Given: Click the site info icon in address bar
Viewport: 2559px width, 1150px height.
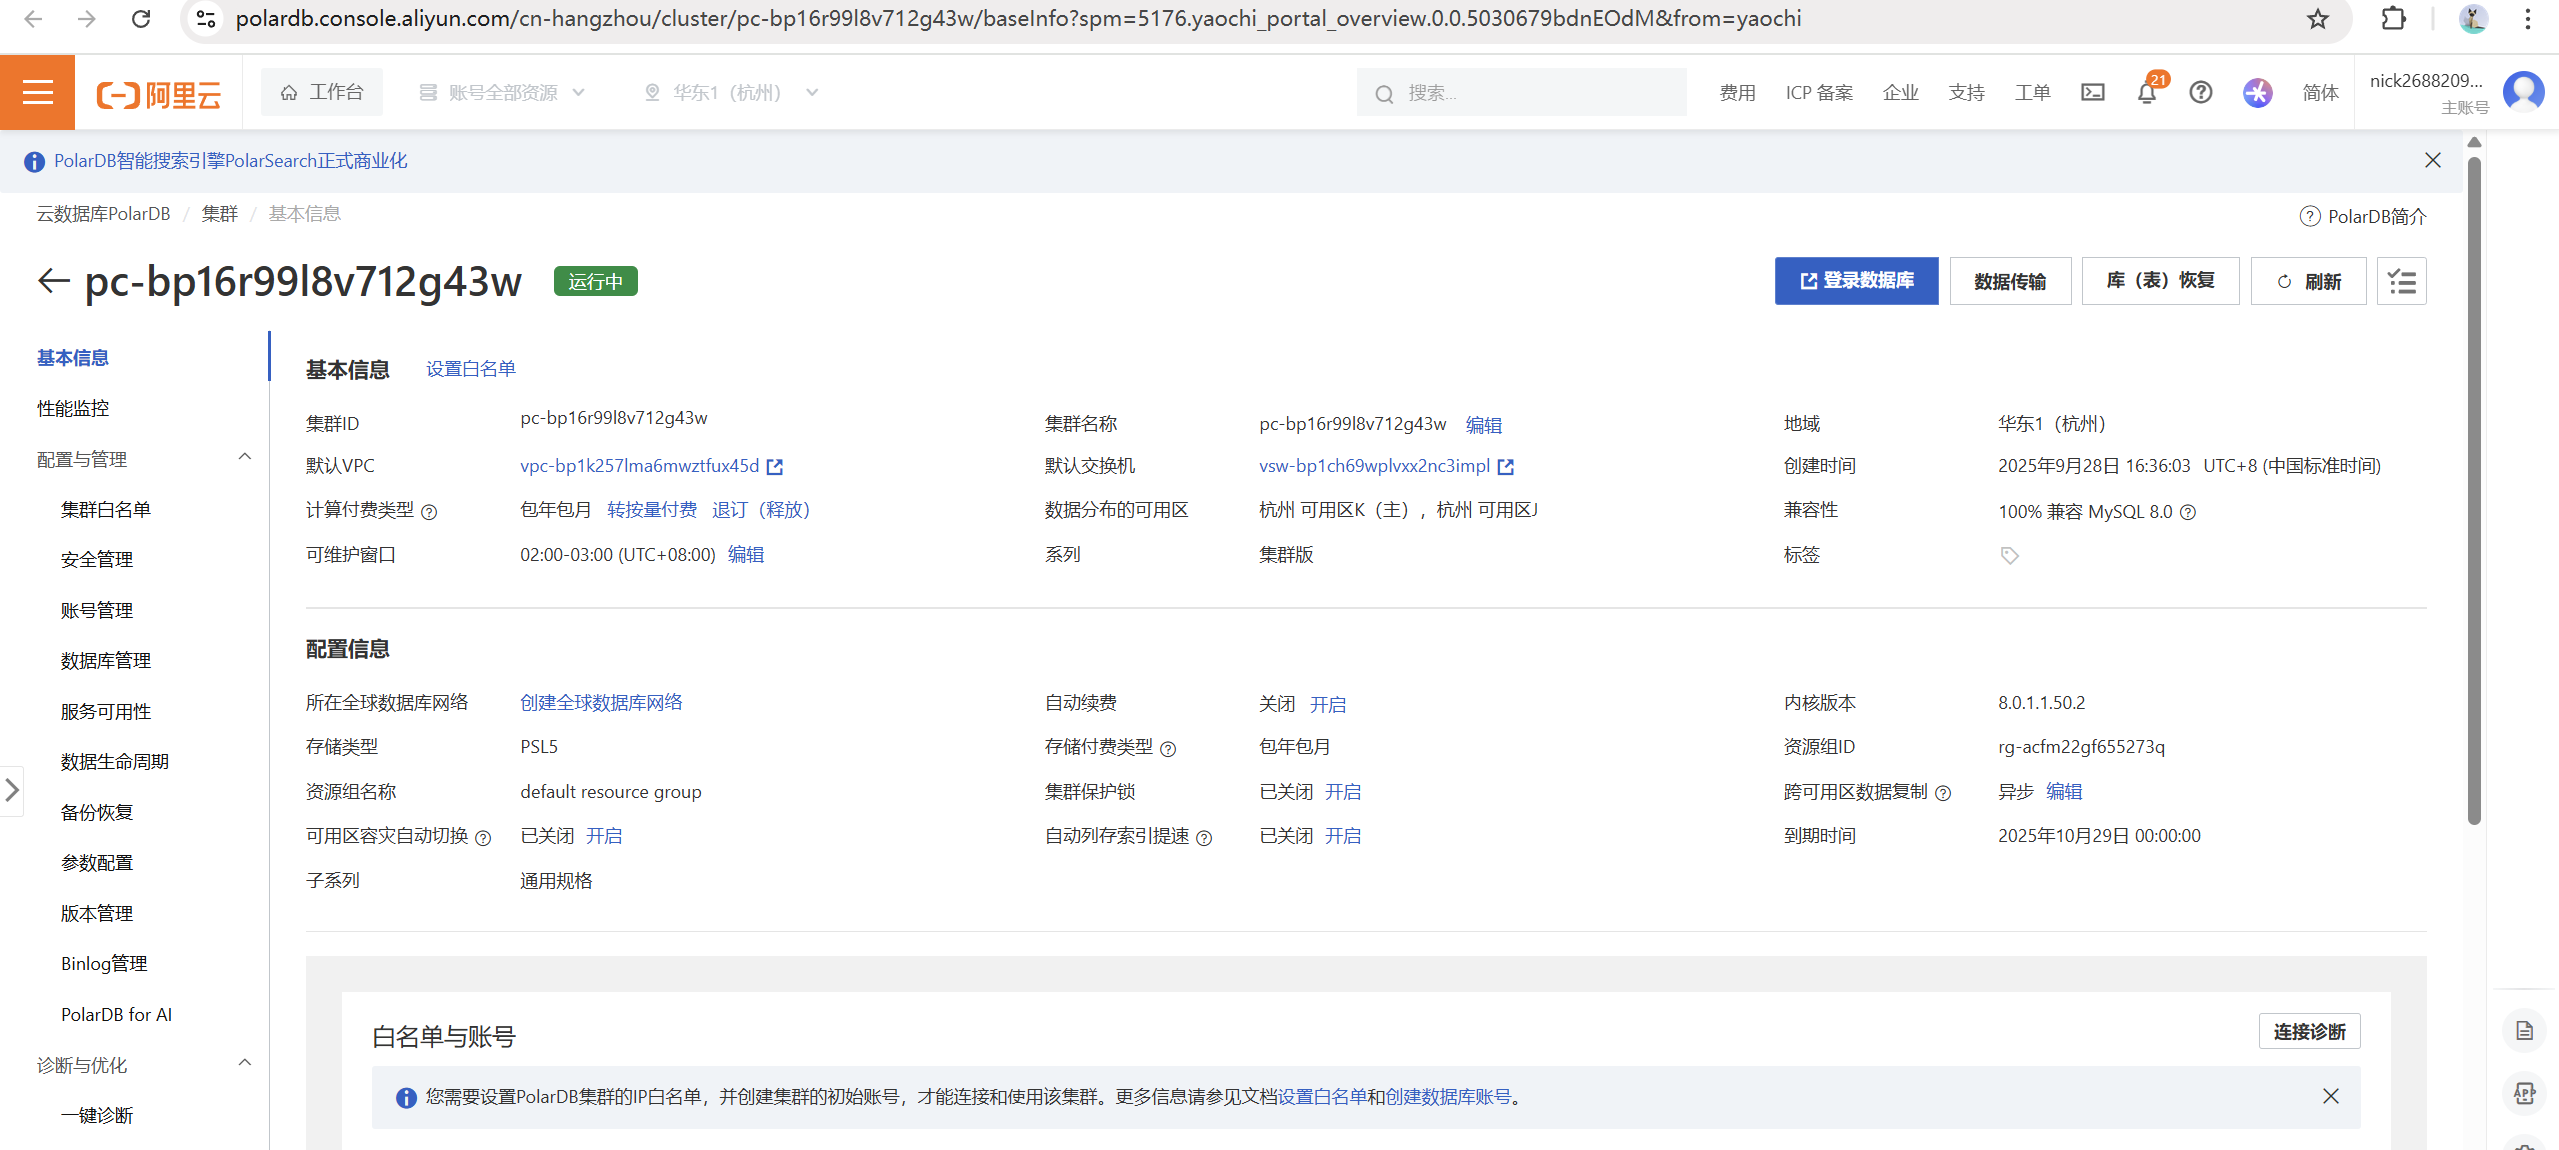Looking at the screenshot, I should pos(205,18).
